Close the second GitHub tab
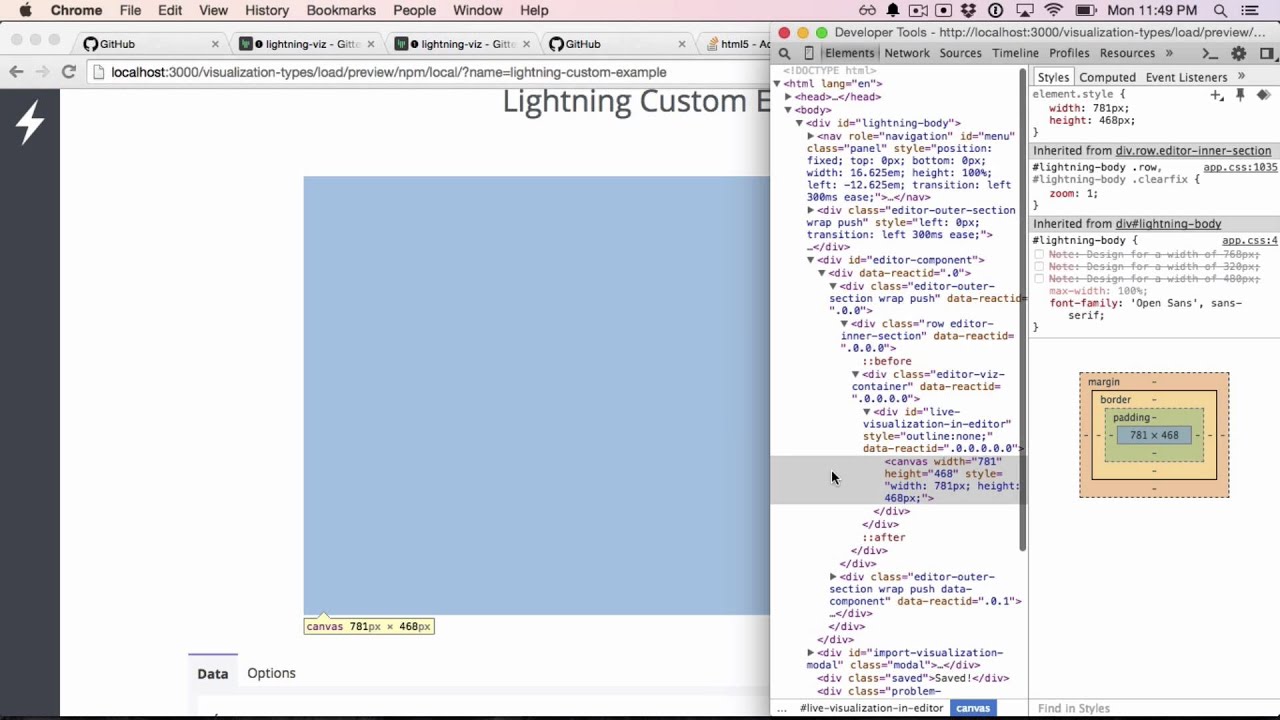The image size is (1280, 720). pos(682,44)
